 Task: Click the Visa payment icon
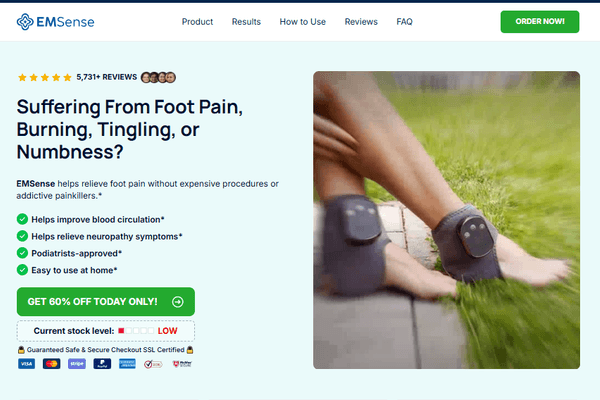(x=26, y=364)
